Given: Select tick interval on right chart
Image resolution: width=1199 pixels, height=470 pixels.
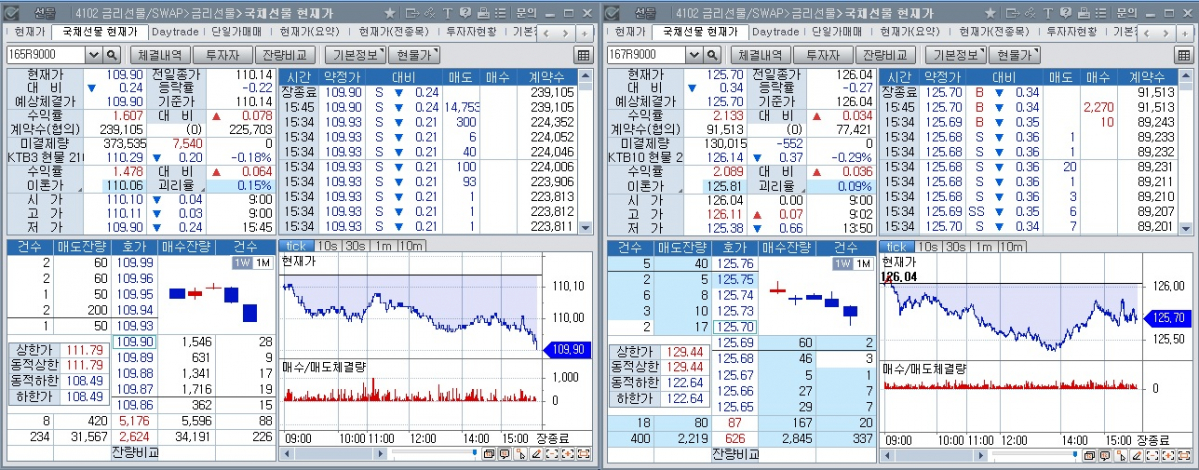Looking at the screenshot, I should pos(895,246).
